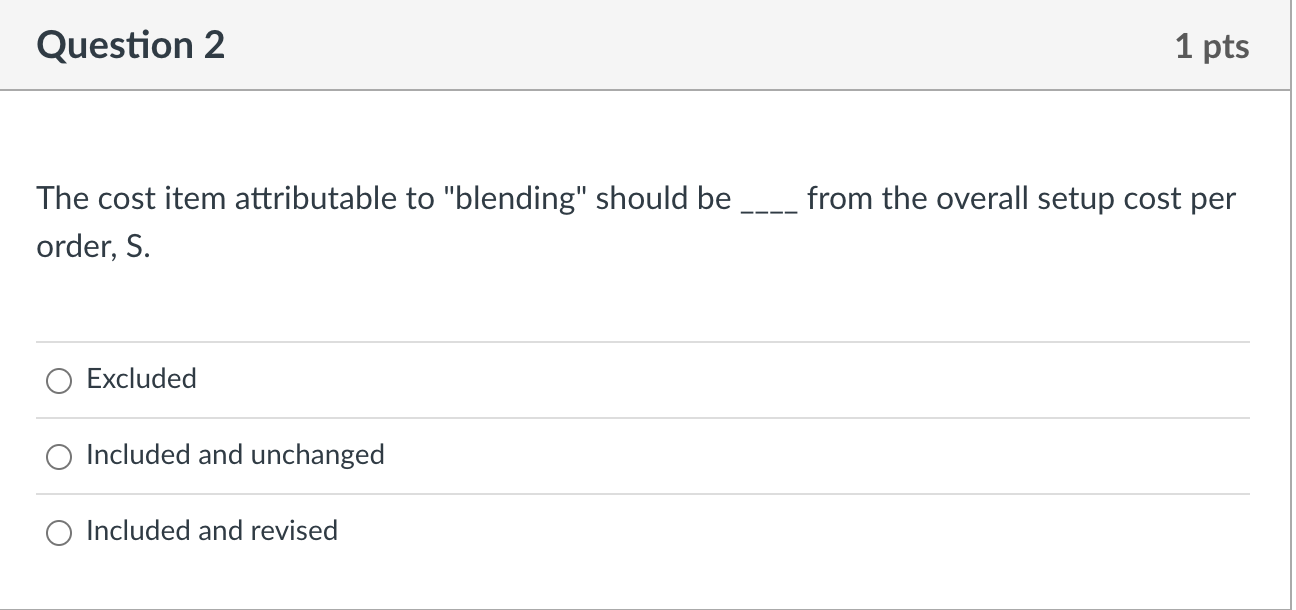
Task: Select 'Included and unchanged' as your answer
Action: pyautogui.click(x=58, y=456)
